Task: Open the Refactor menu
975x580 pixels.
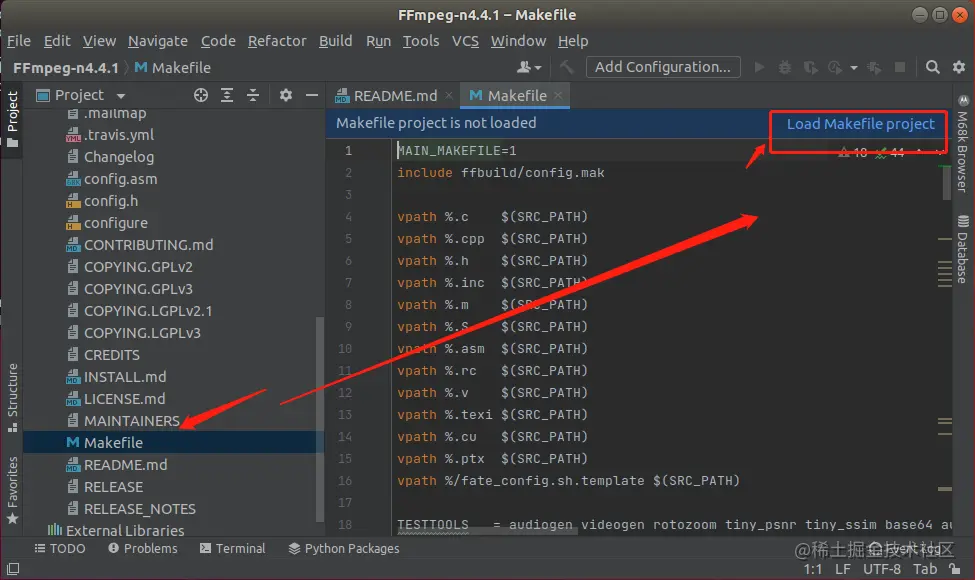Action: 277,41
